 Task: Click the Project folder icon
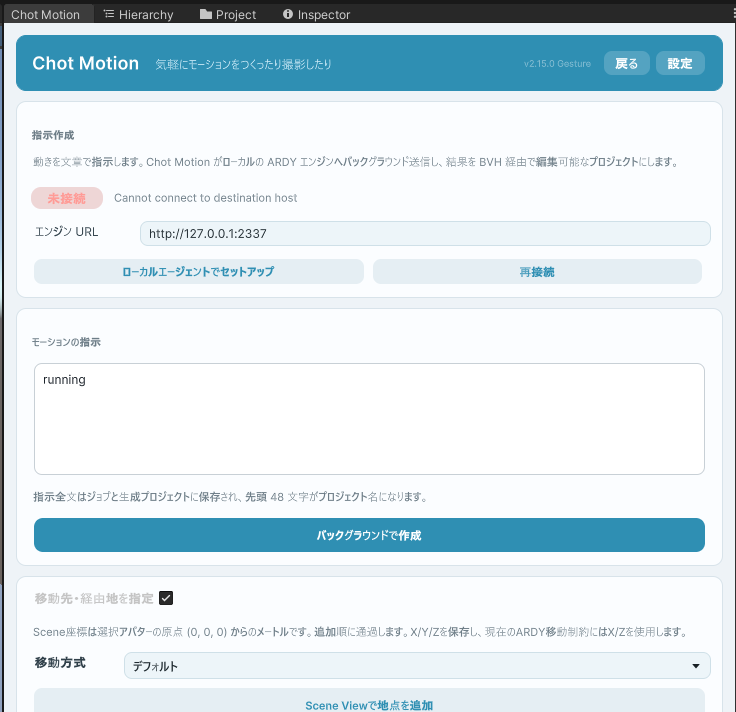(x=206, y=14)
